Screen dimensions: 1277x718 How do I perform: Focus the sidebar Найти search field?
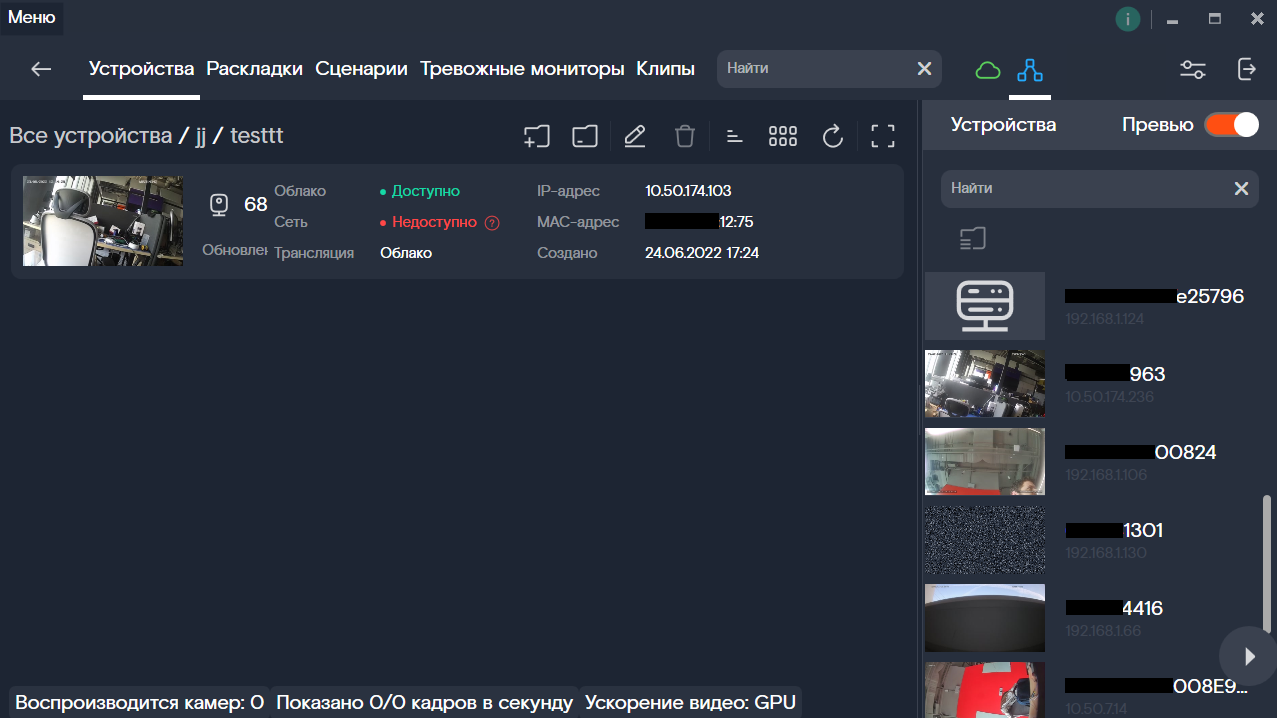tap(1100, 188)
